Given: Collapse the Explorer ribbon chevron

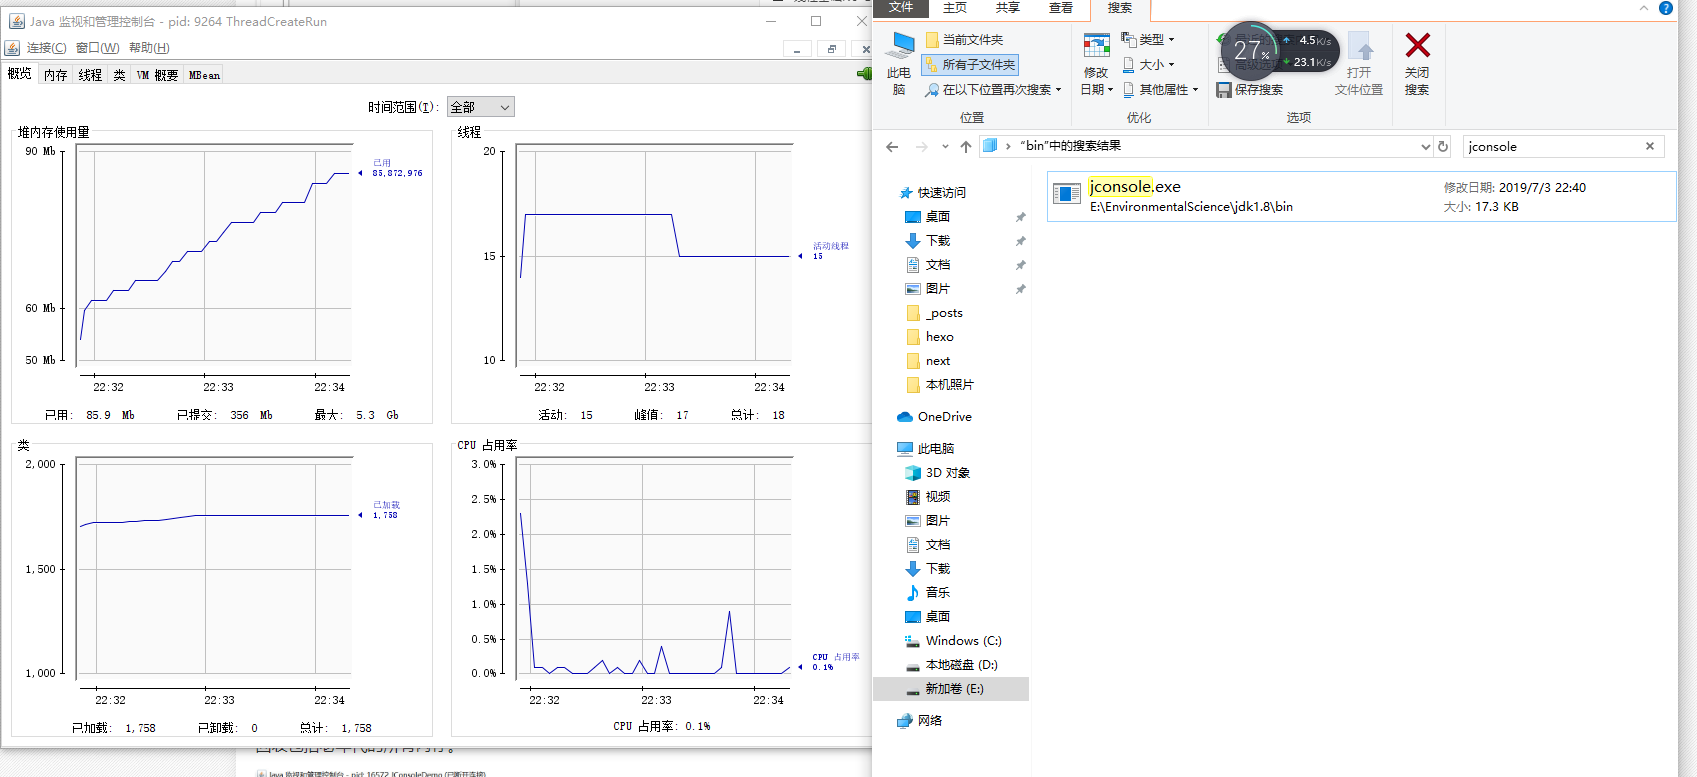Looking at the screenshot, I should pyautogui.click(x=1644, y=8).
